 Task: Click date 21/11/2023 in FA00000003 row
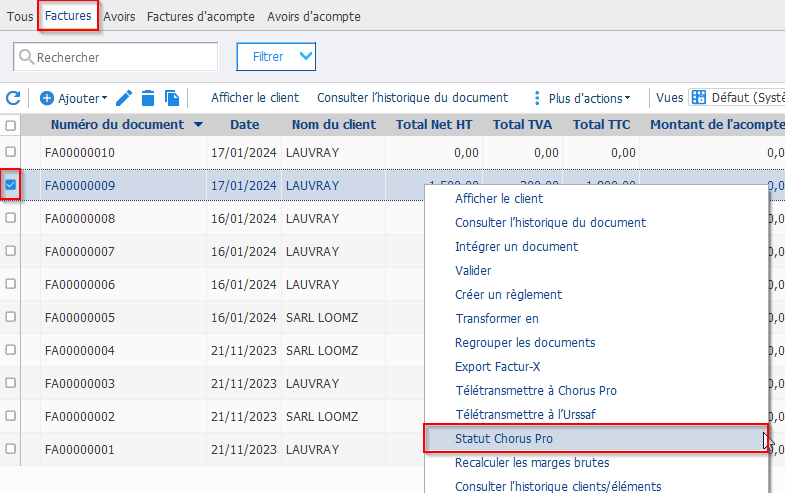coord(244,384)
